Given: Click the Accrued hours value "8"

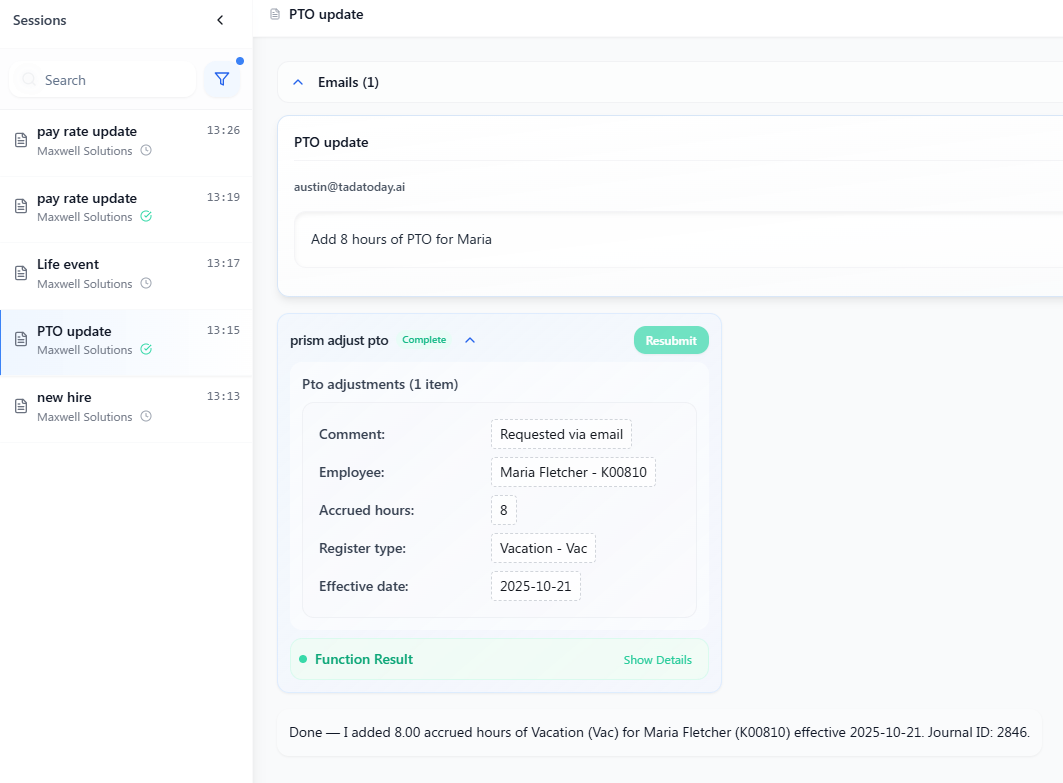Looking at the screenshot, I should tap(504, 510).
